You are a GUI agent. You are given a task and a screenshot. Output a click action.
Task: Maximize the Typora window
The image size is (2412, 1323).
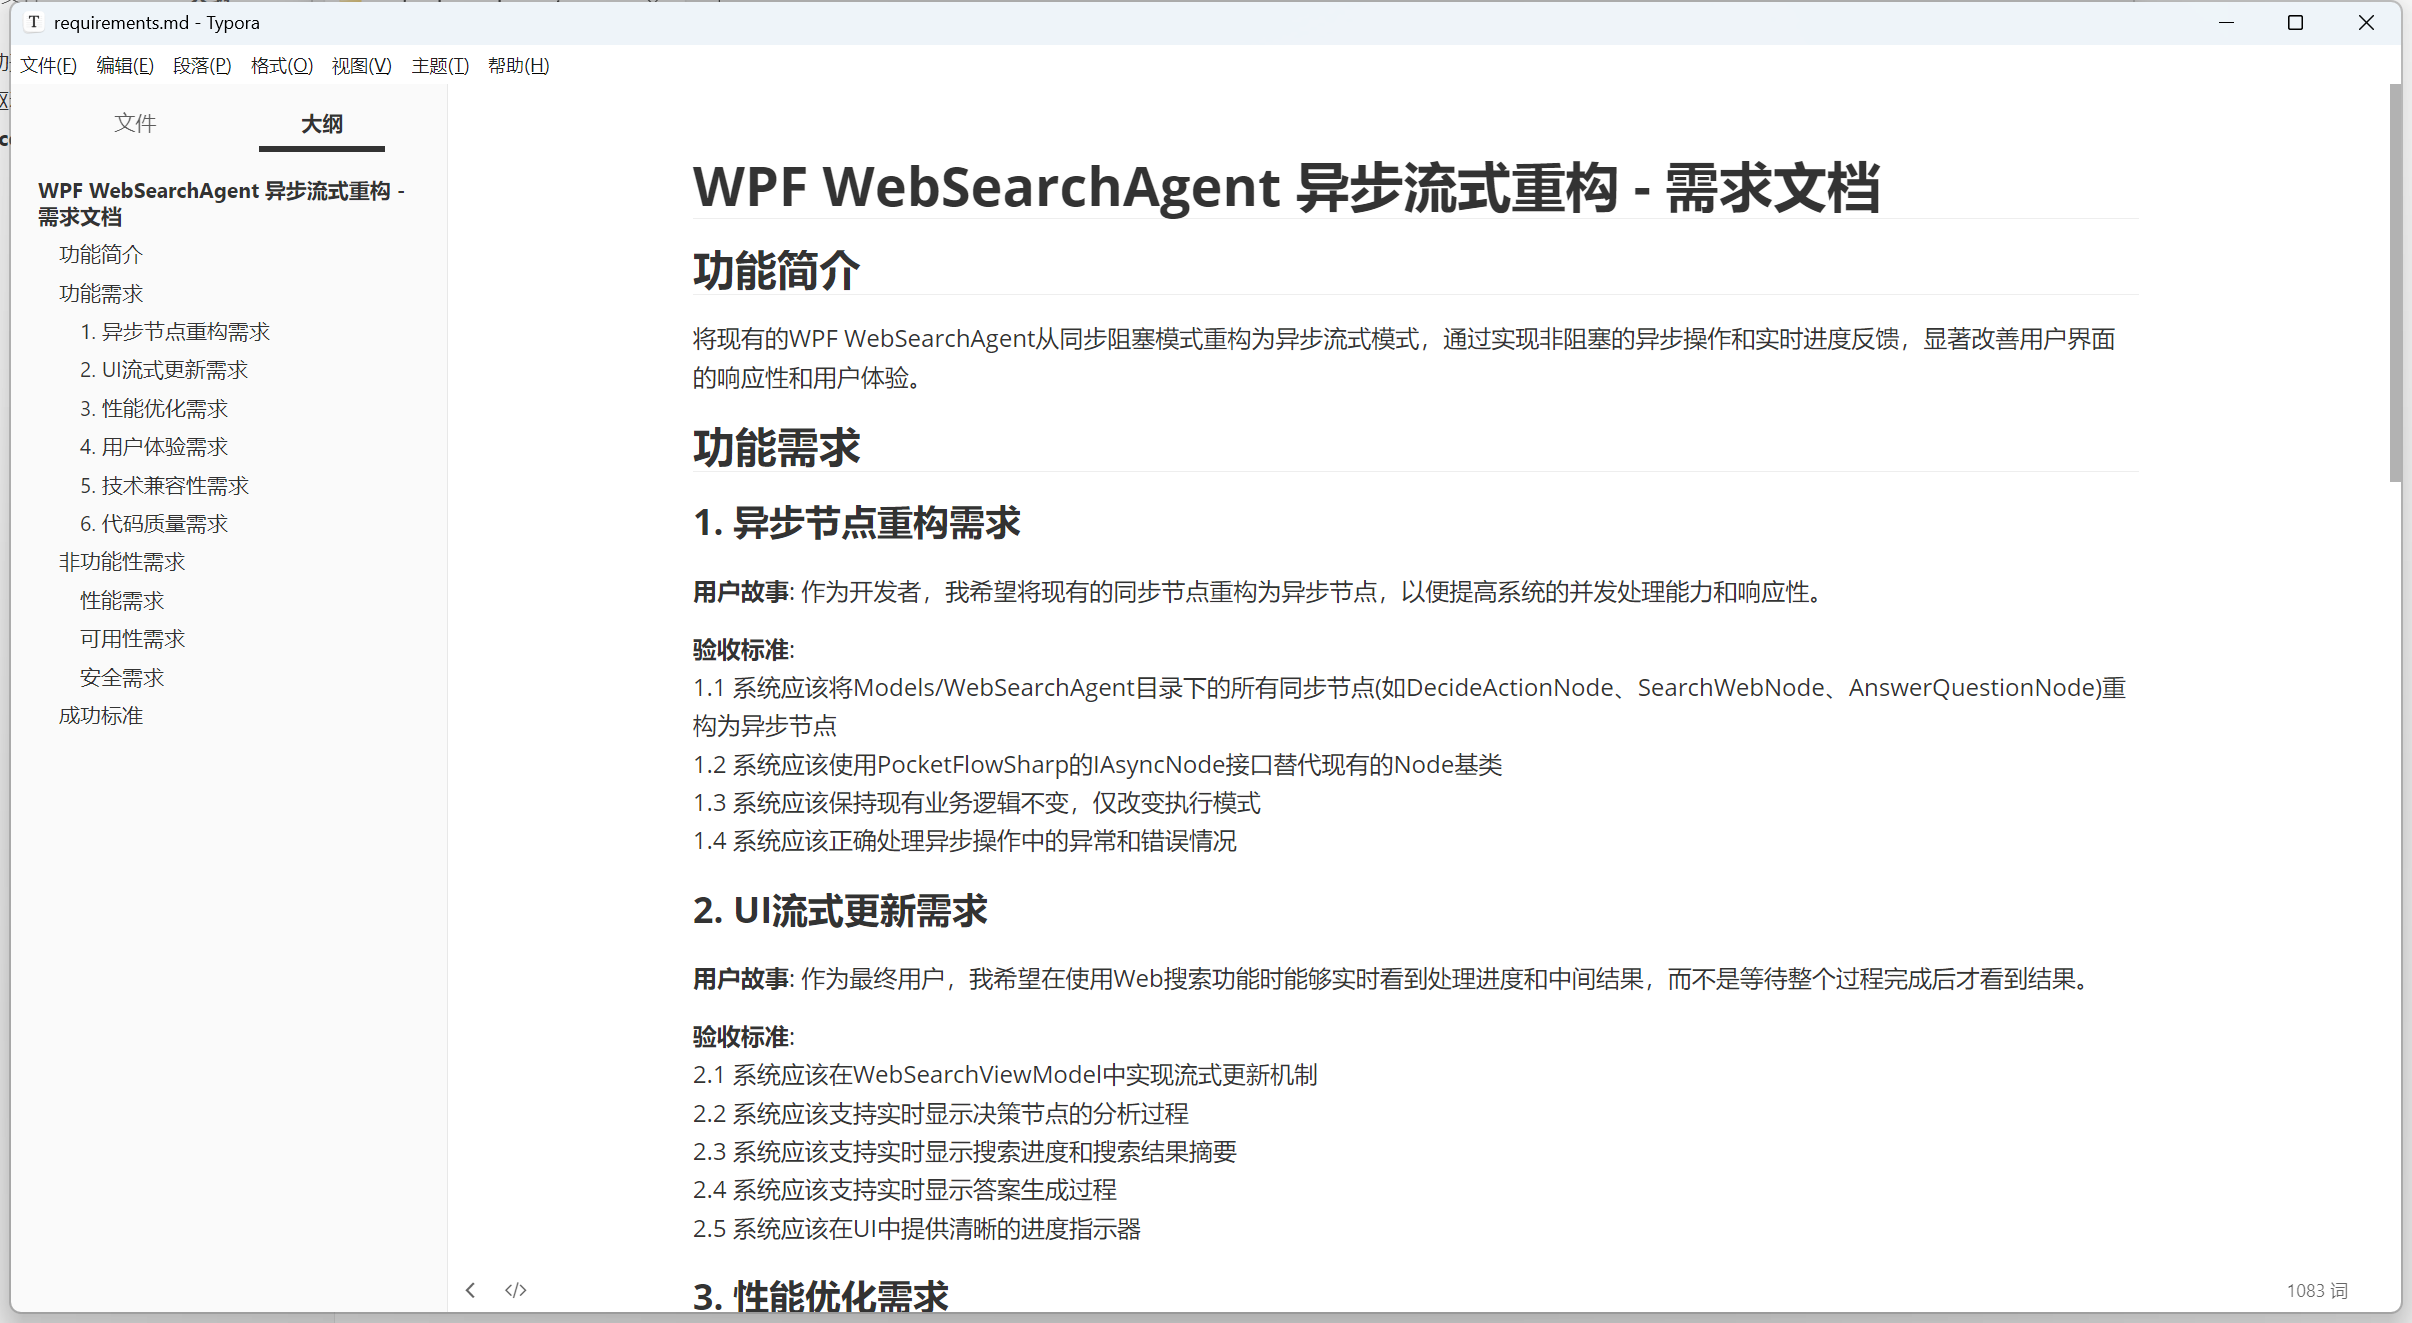tap(2295, 22)
